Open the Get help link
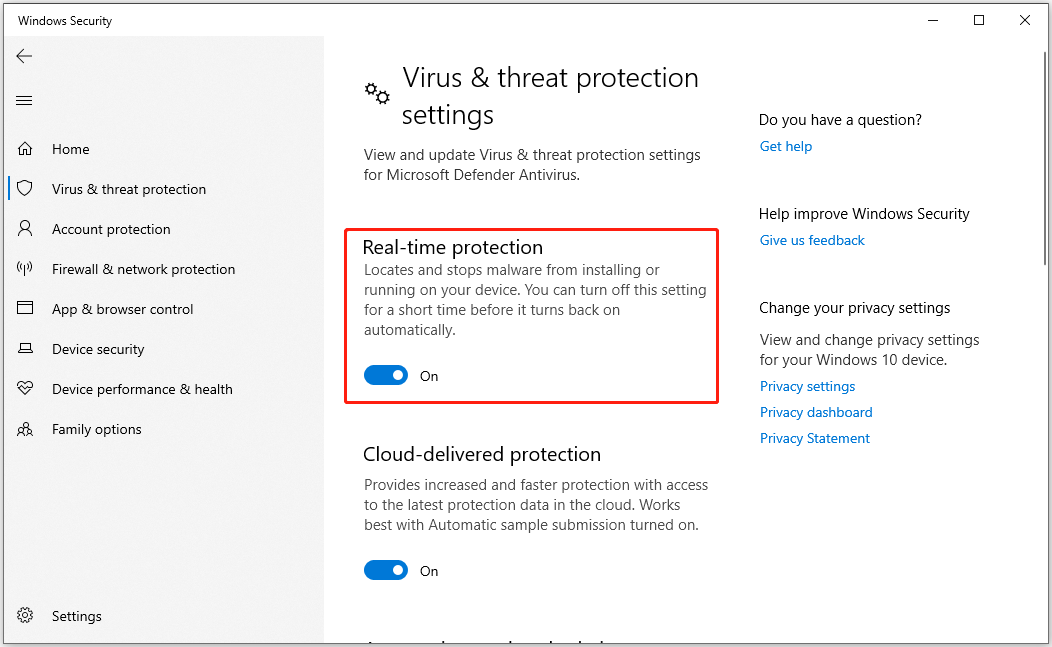The height and width of the screenshot is (647, 1052). [786, 146]
